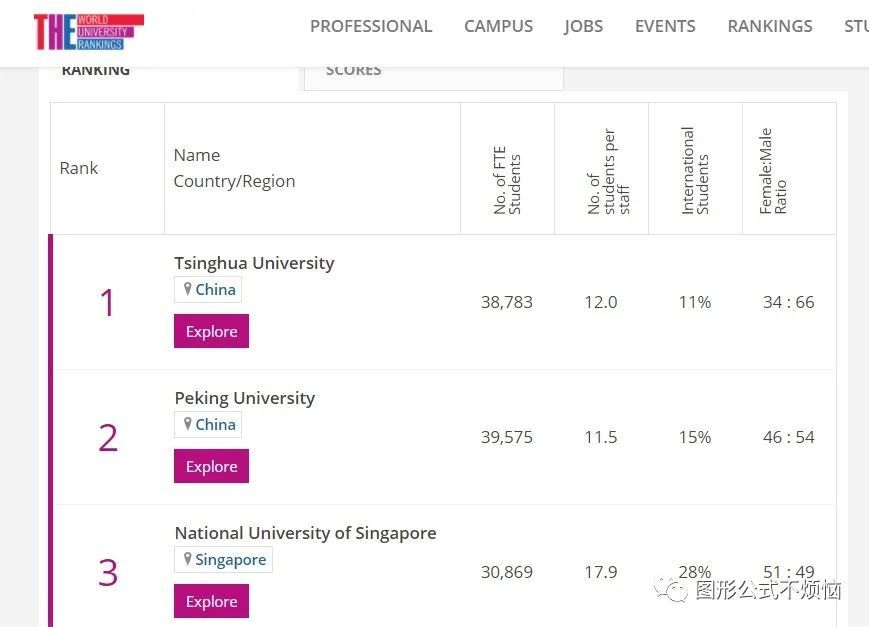Sort by the Rank column header
The width and height of the screenshot is (869, 627).
[x=79, y=168]
